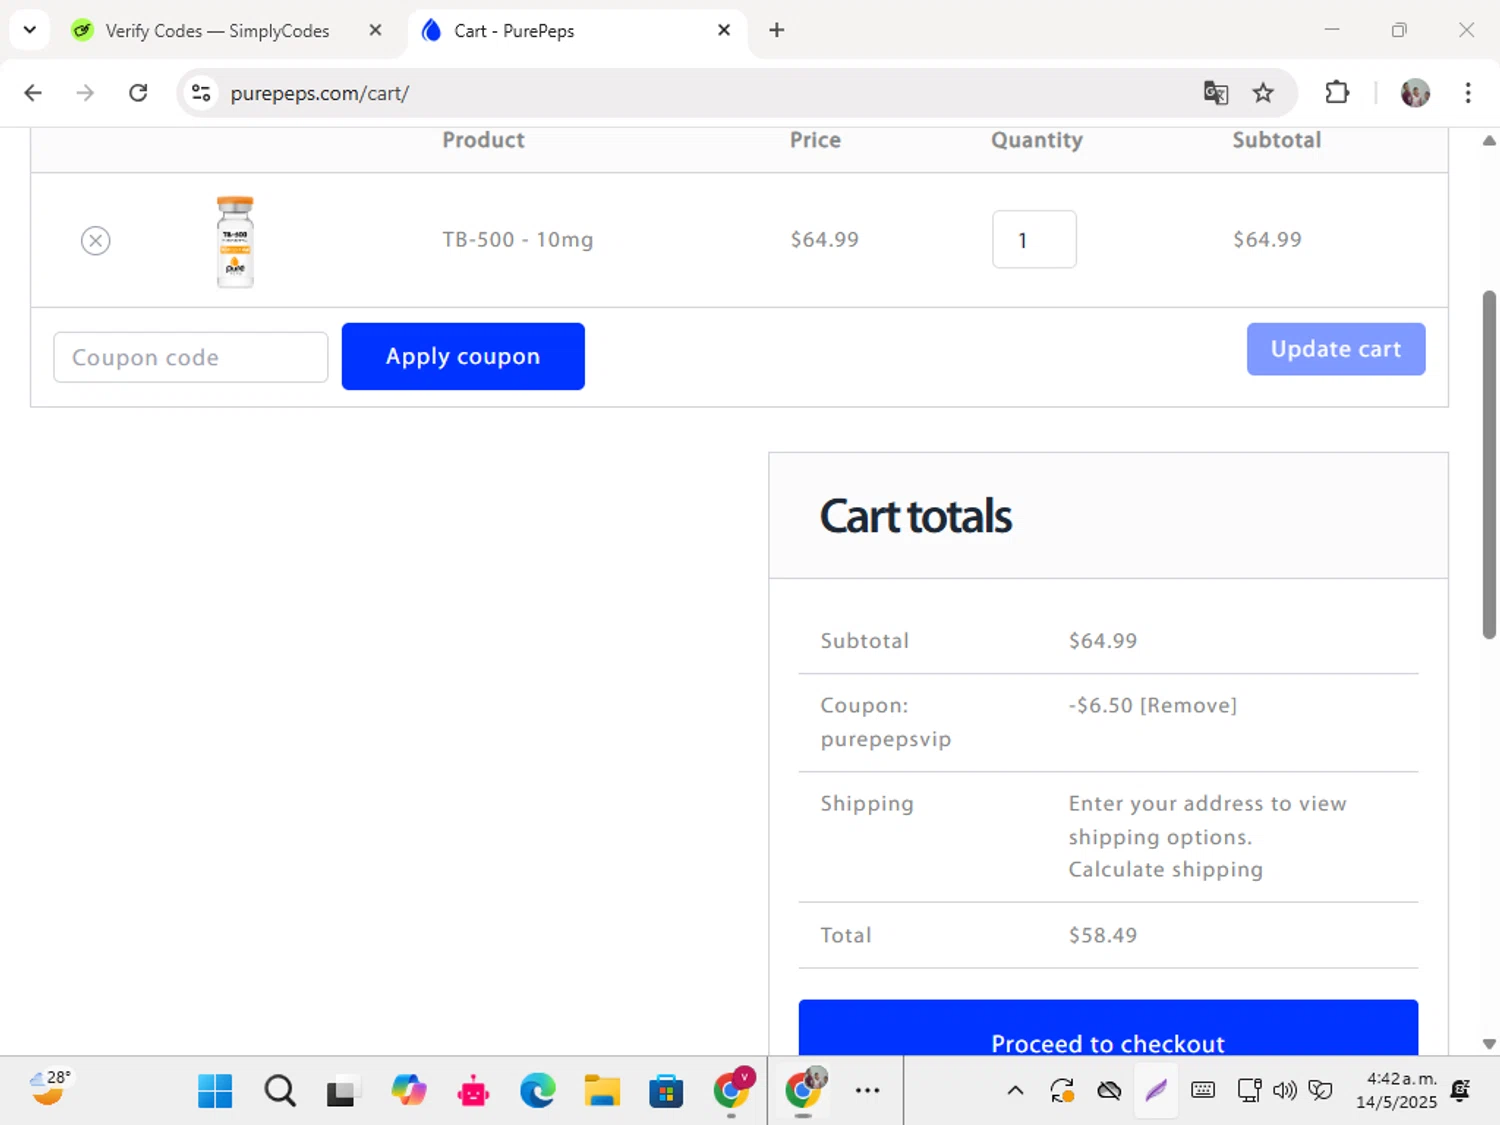Screen dimensions: 1500x1125
Task: Click the address bar URL purepeps.com/cart/
Action: click(x=319, y=93)
